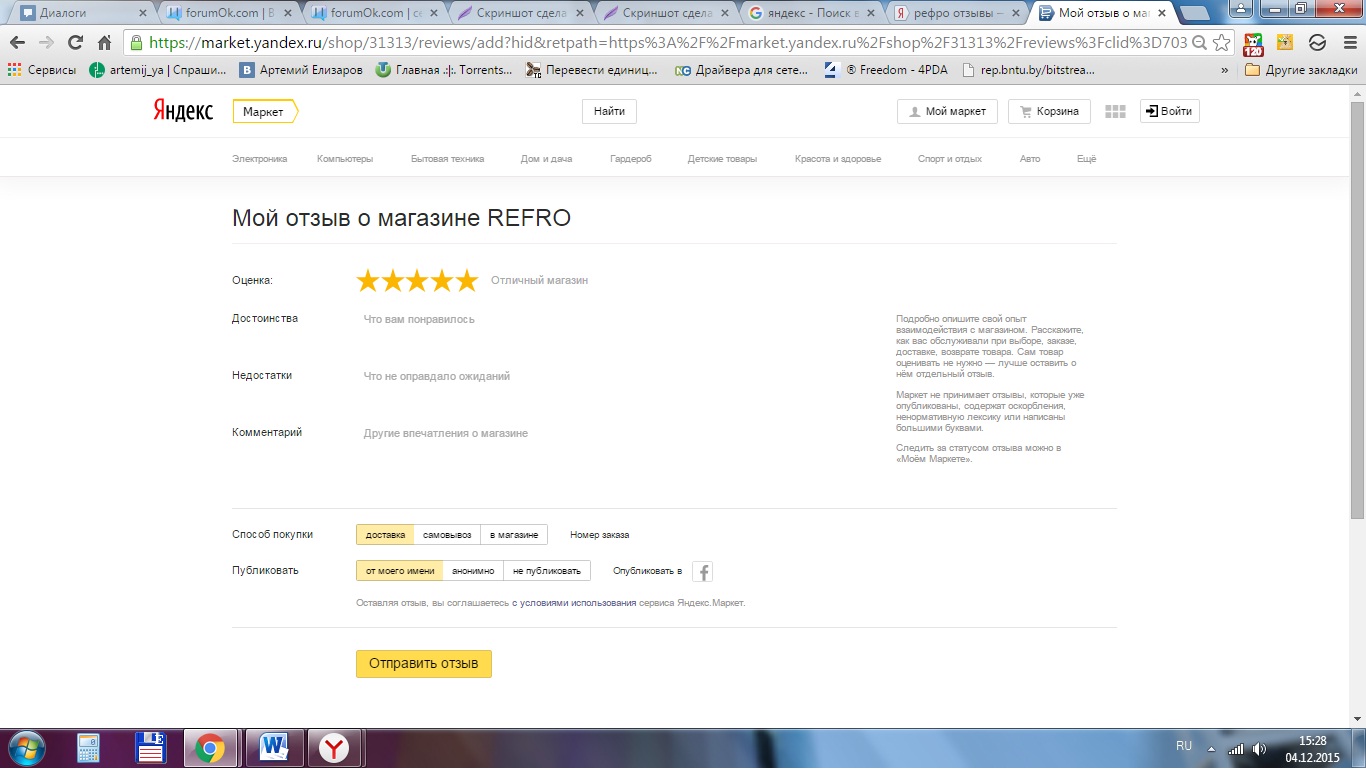Open the file manager taskbar icon
Viewport: 1366px width, 770px height.
coord(151,749)
